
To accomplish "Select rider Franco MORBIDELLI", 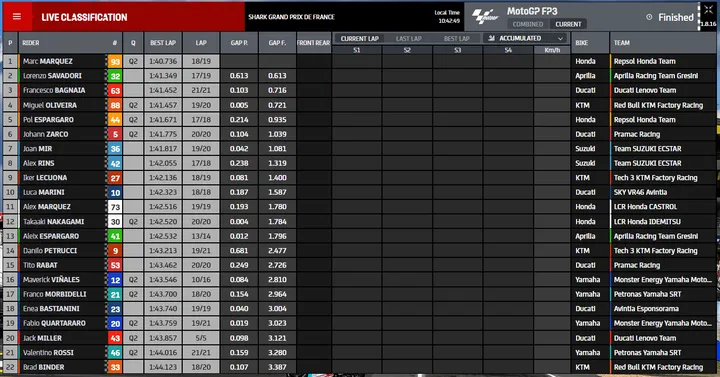I will (x=55, y=294).
